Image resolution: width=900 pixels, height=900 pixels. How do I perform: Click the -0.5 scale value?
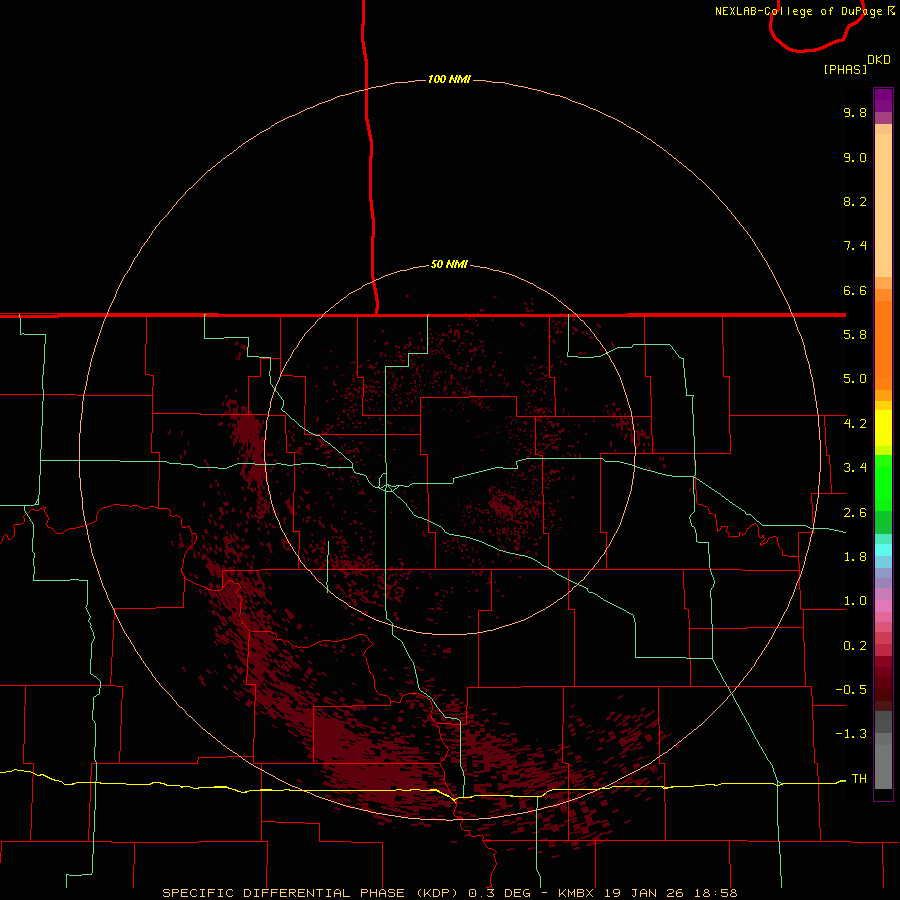pos(851,689)
